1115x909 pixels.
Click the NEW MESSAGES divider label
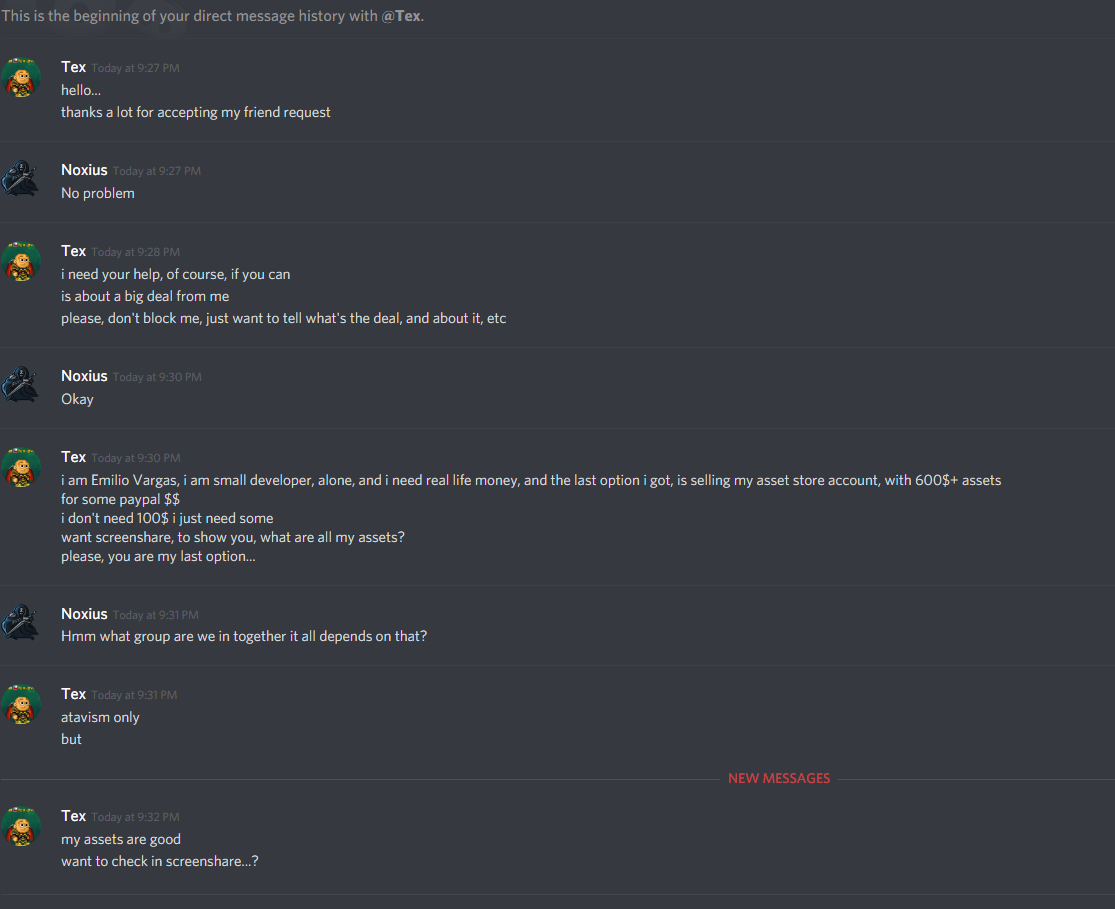[x=778, y=778]
